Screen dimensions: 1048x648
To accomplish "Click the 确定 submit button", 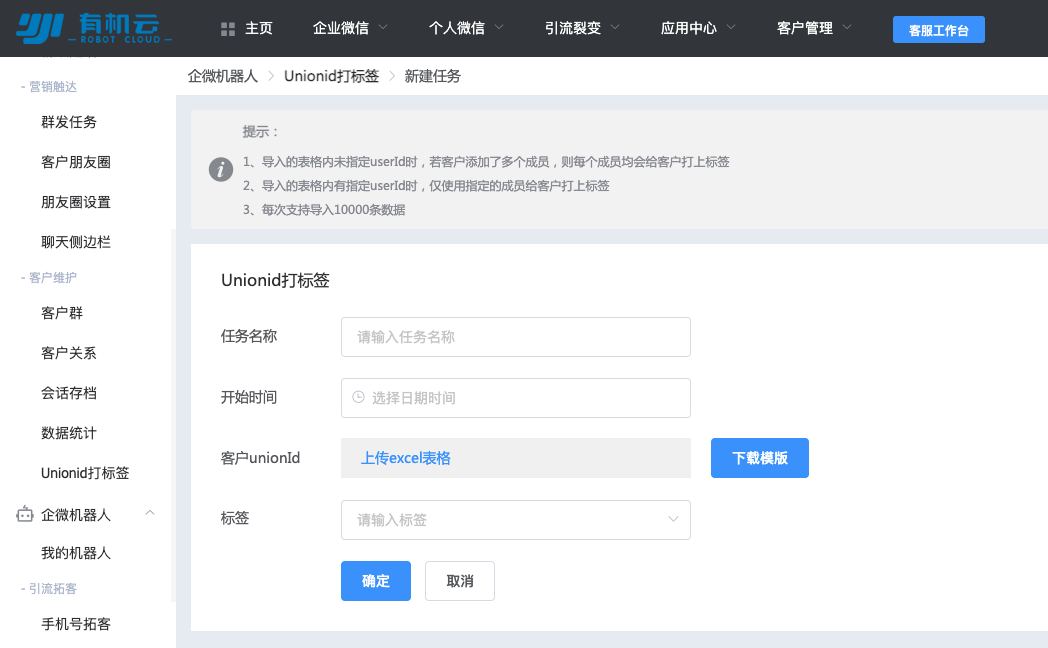I will (375, 581).
